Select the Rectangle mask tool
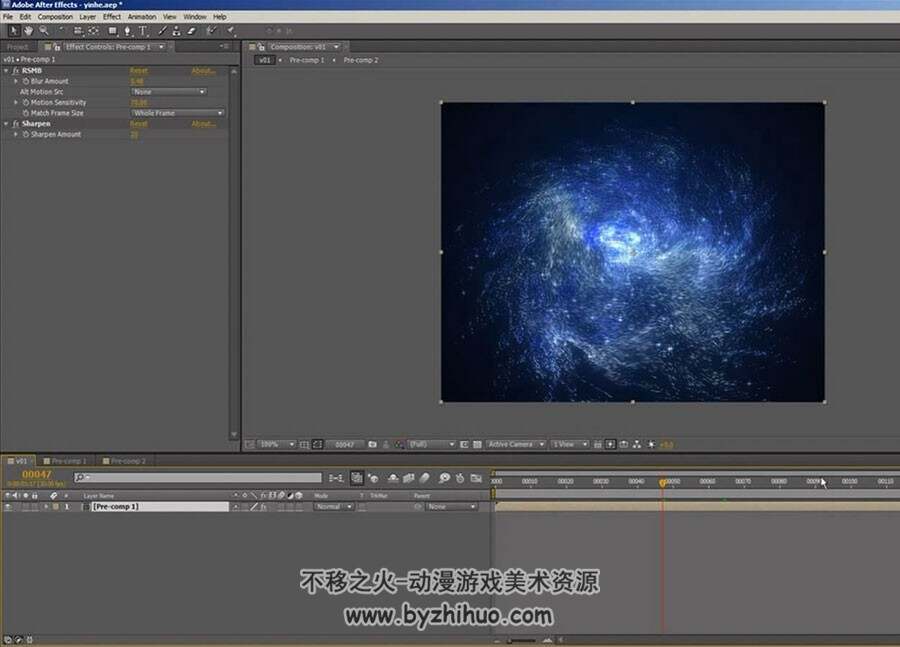Viewport: 900px width, 647px height. coord(112,30)
